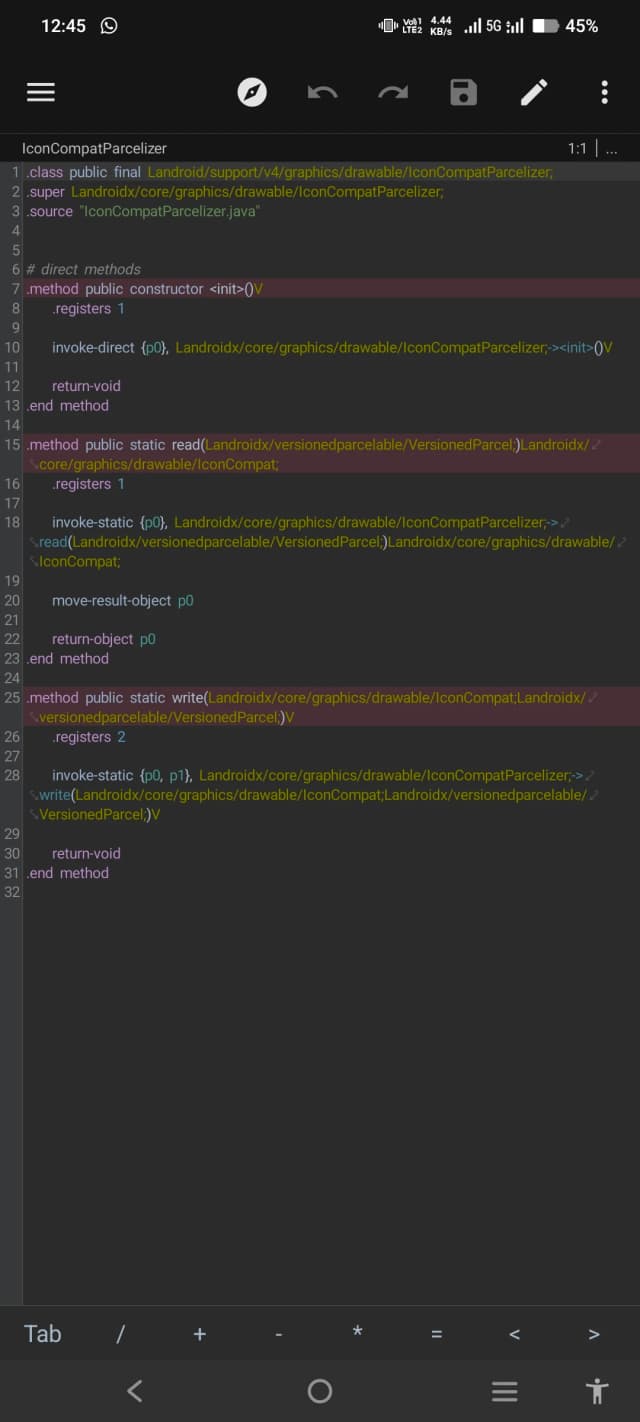The image size is (640, 1422).
Task: Tap the battery status icon
Action: click(x=545, y=26)
